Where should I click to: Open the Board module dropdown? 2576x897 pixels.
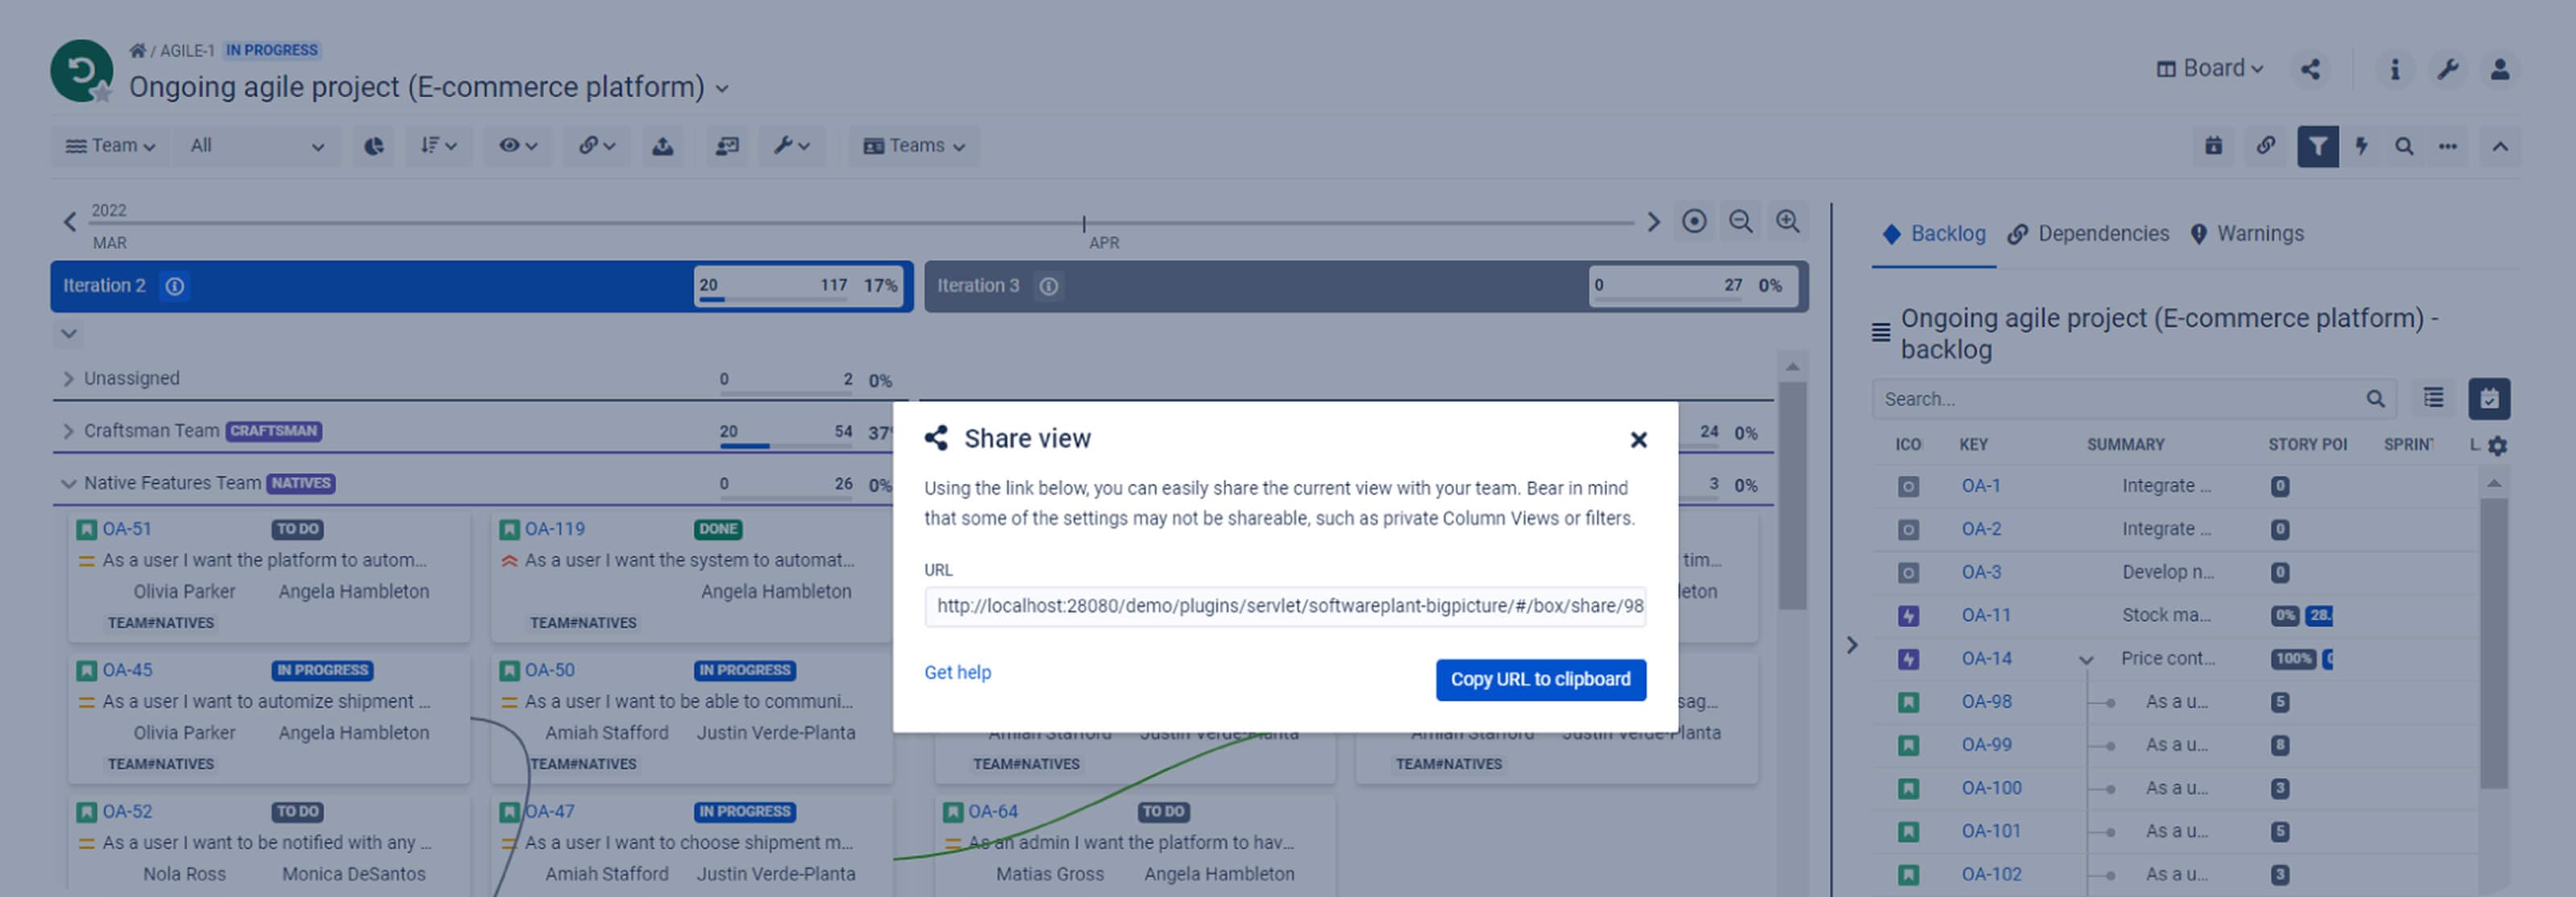coord(2209,69)
